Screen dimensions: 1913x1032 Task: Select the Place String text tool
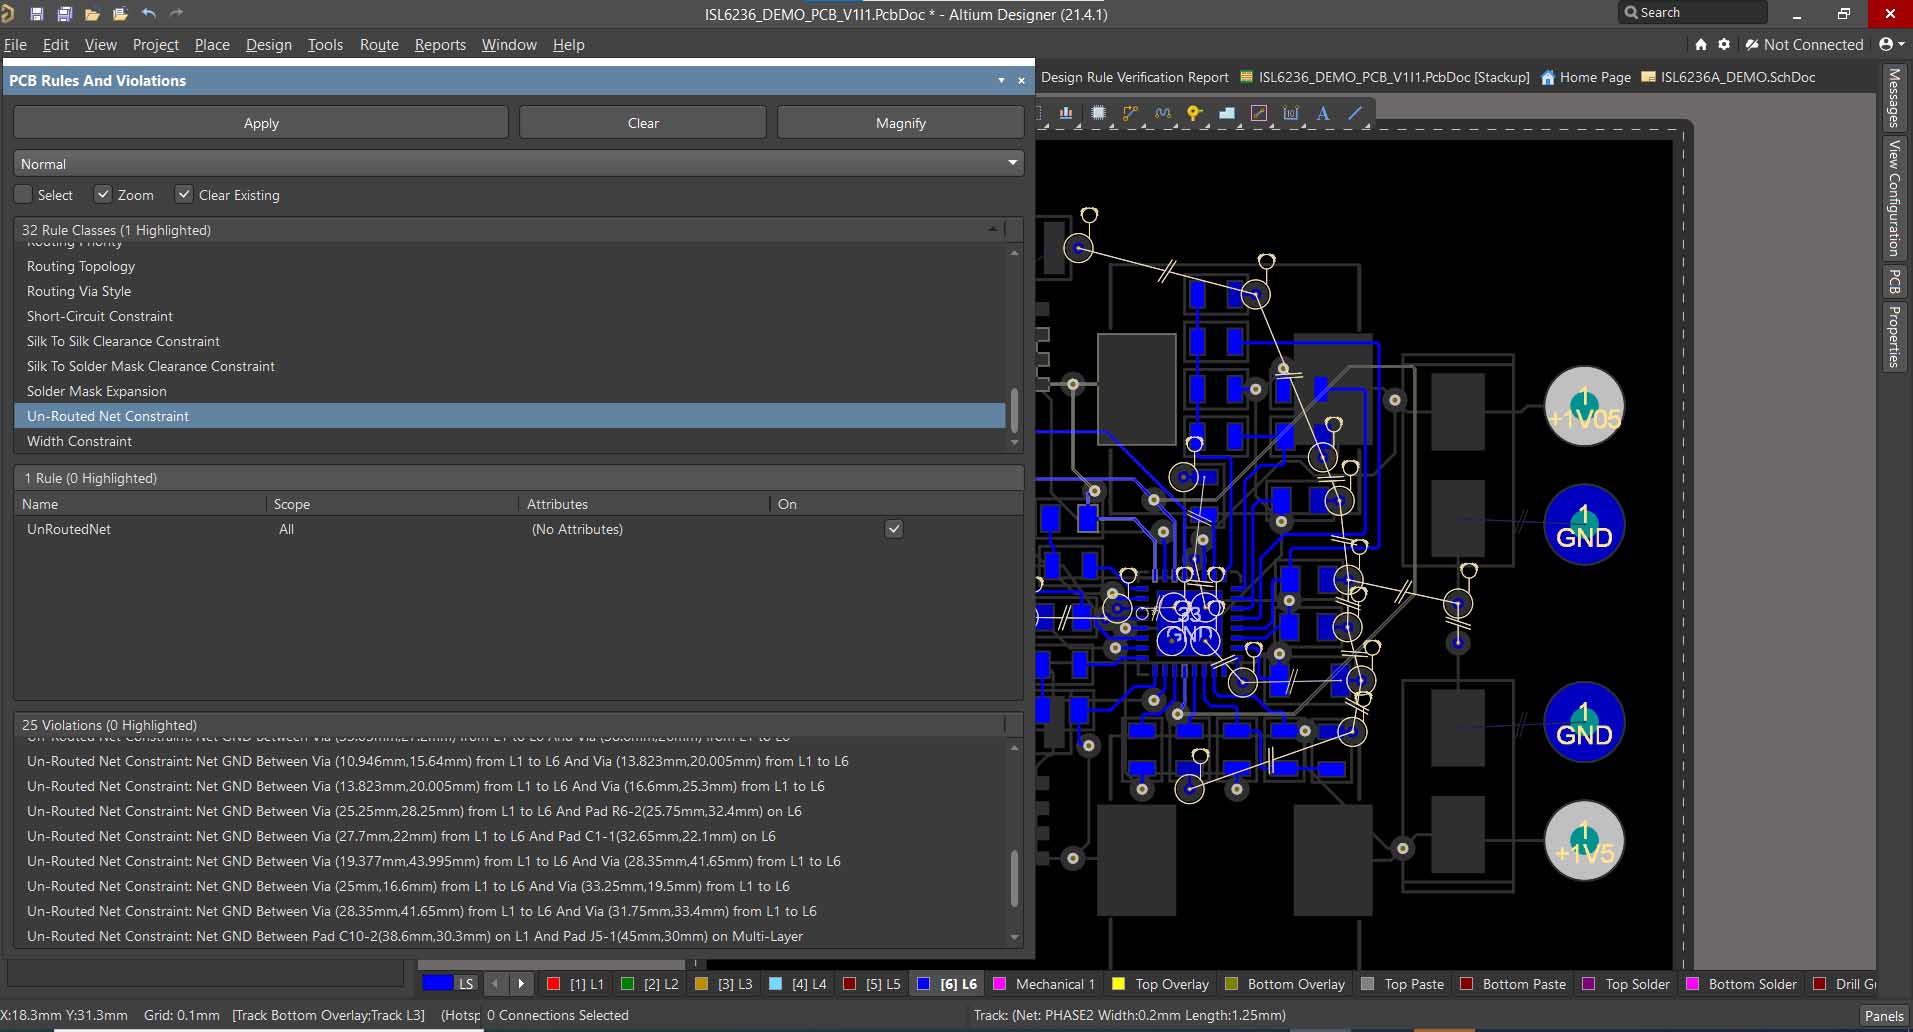1323,114
